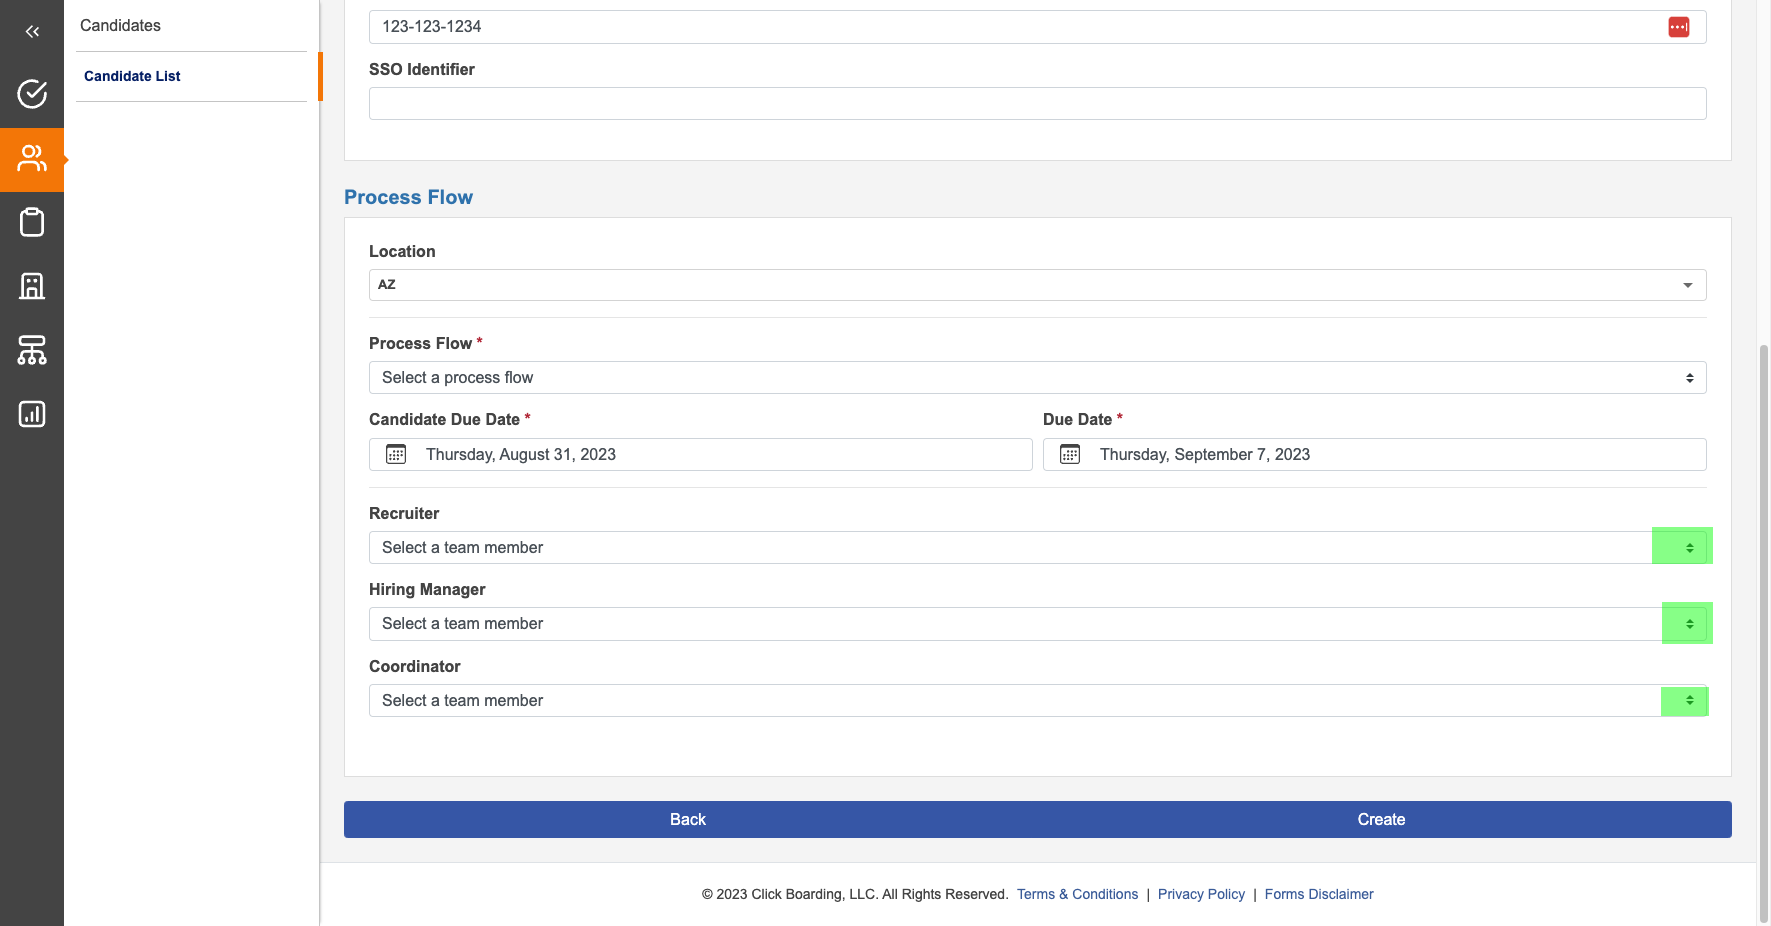Expand the Location dropdown showing AZ
Image resolution: width=1771 pixels, height=926 pixels.
[x=1037, y=285]
